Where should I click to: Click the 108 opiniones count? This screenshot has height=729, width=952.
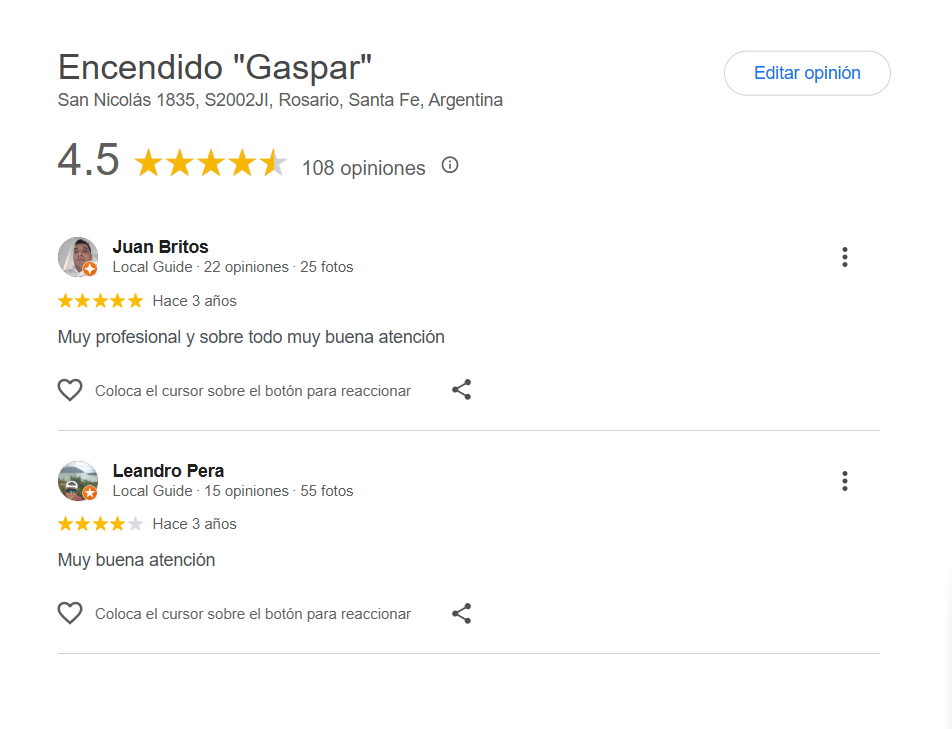[x=363, y=168]
